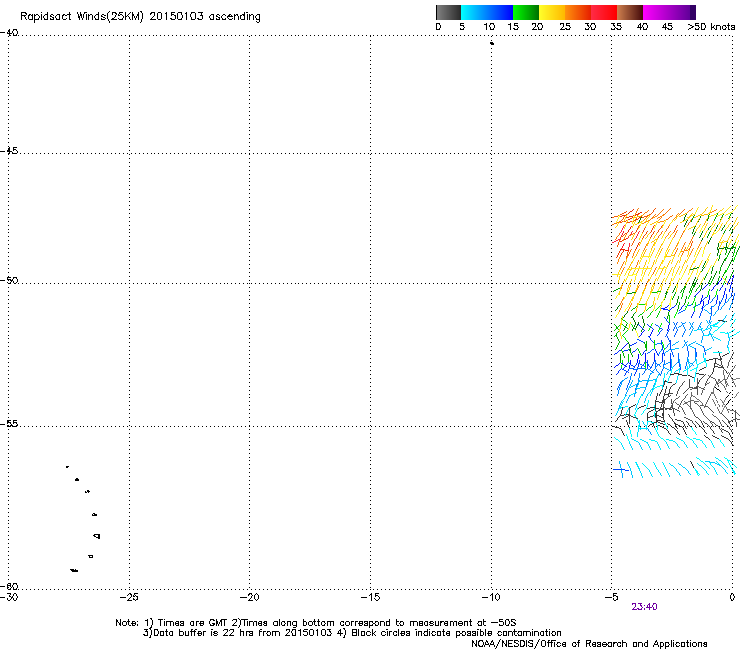Click the '-20' longitude axis label

click(249, 598)
